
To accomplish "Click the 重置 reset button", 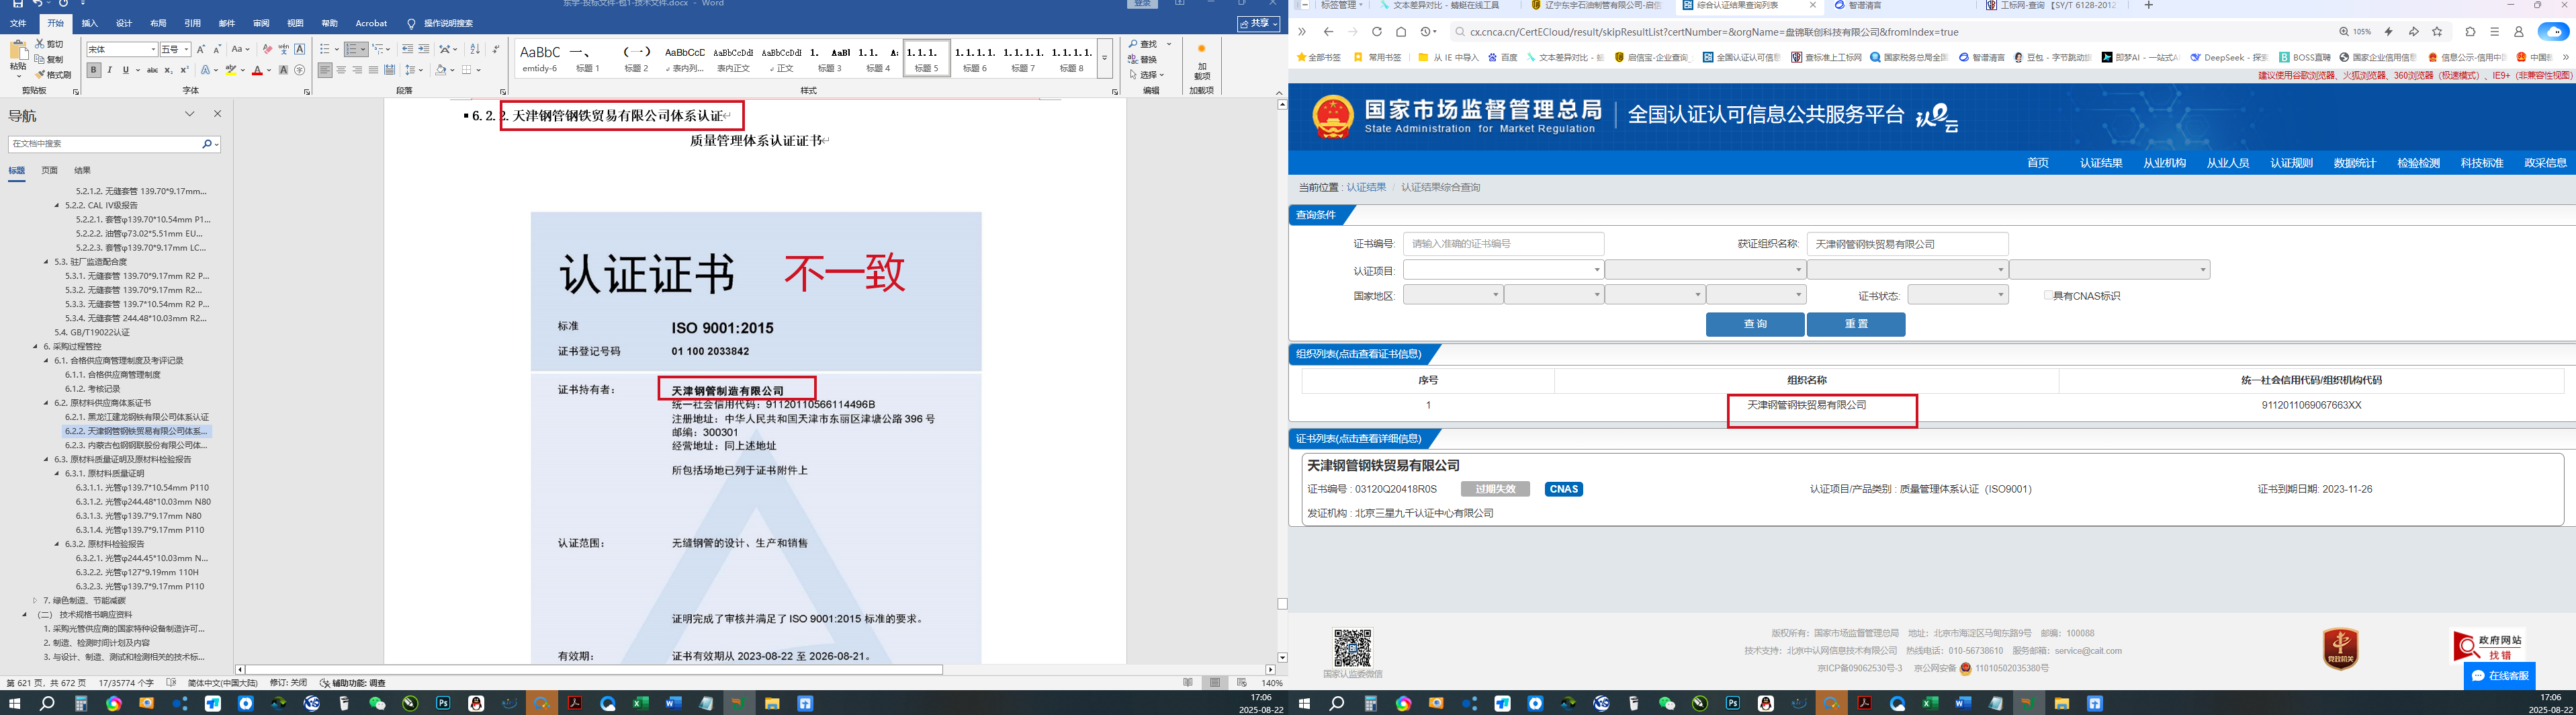I will [1856, 324].
